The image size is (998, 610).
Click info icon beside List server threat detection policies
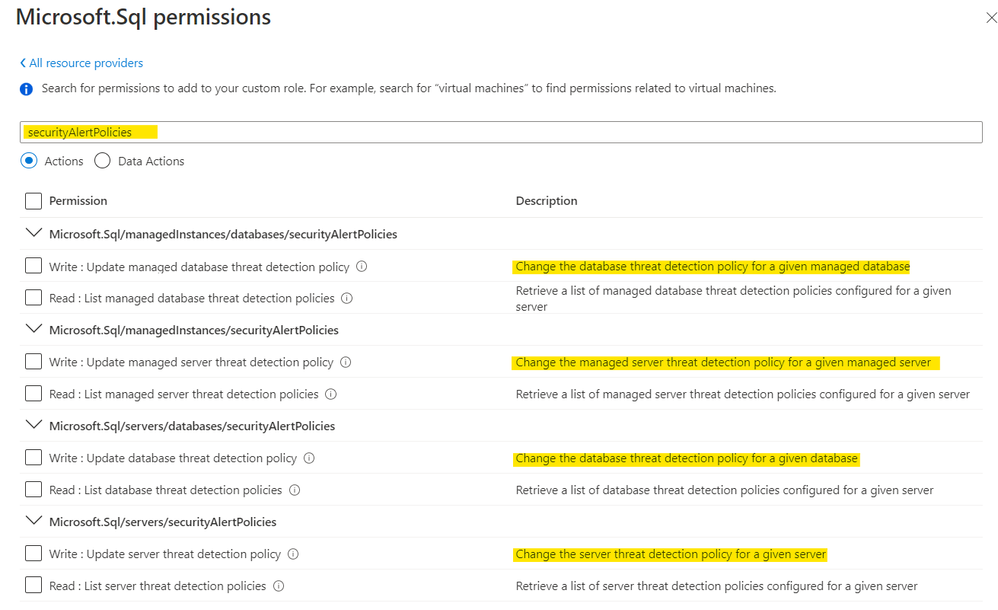pyautogui.click(x=279, y=586)
